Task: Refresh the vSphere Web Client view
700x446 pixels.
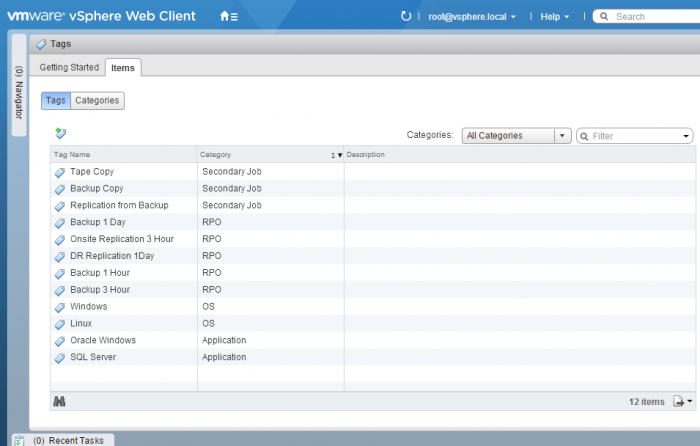Action: pos(405,16)
